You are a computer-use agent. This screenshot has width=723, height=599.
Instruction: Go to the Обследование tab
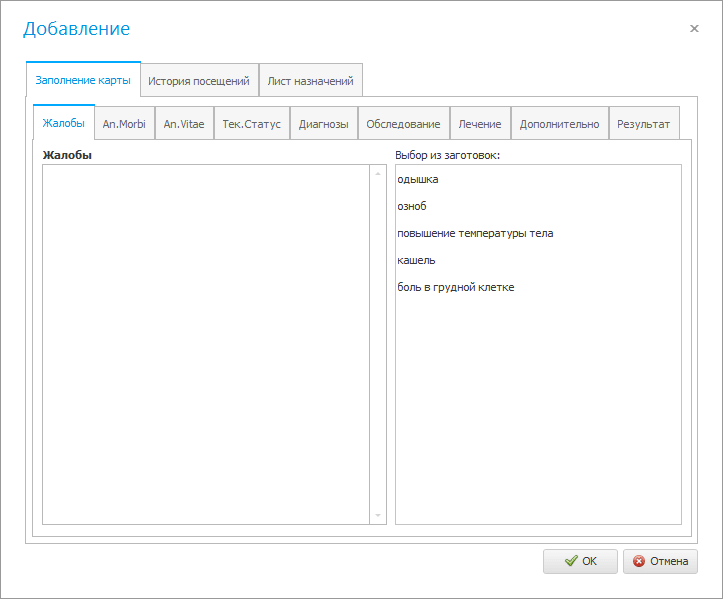[403, 124]
